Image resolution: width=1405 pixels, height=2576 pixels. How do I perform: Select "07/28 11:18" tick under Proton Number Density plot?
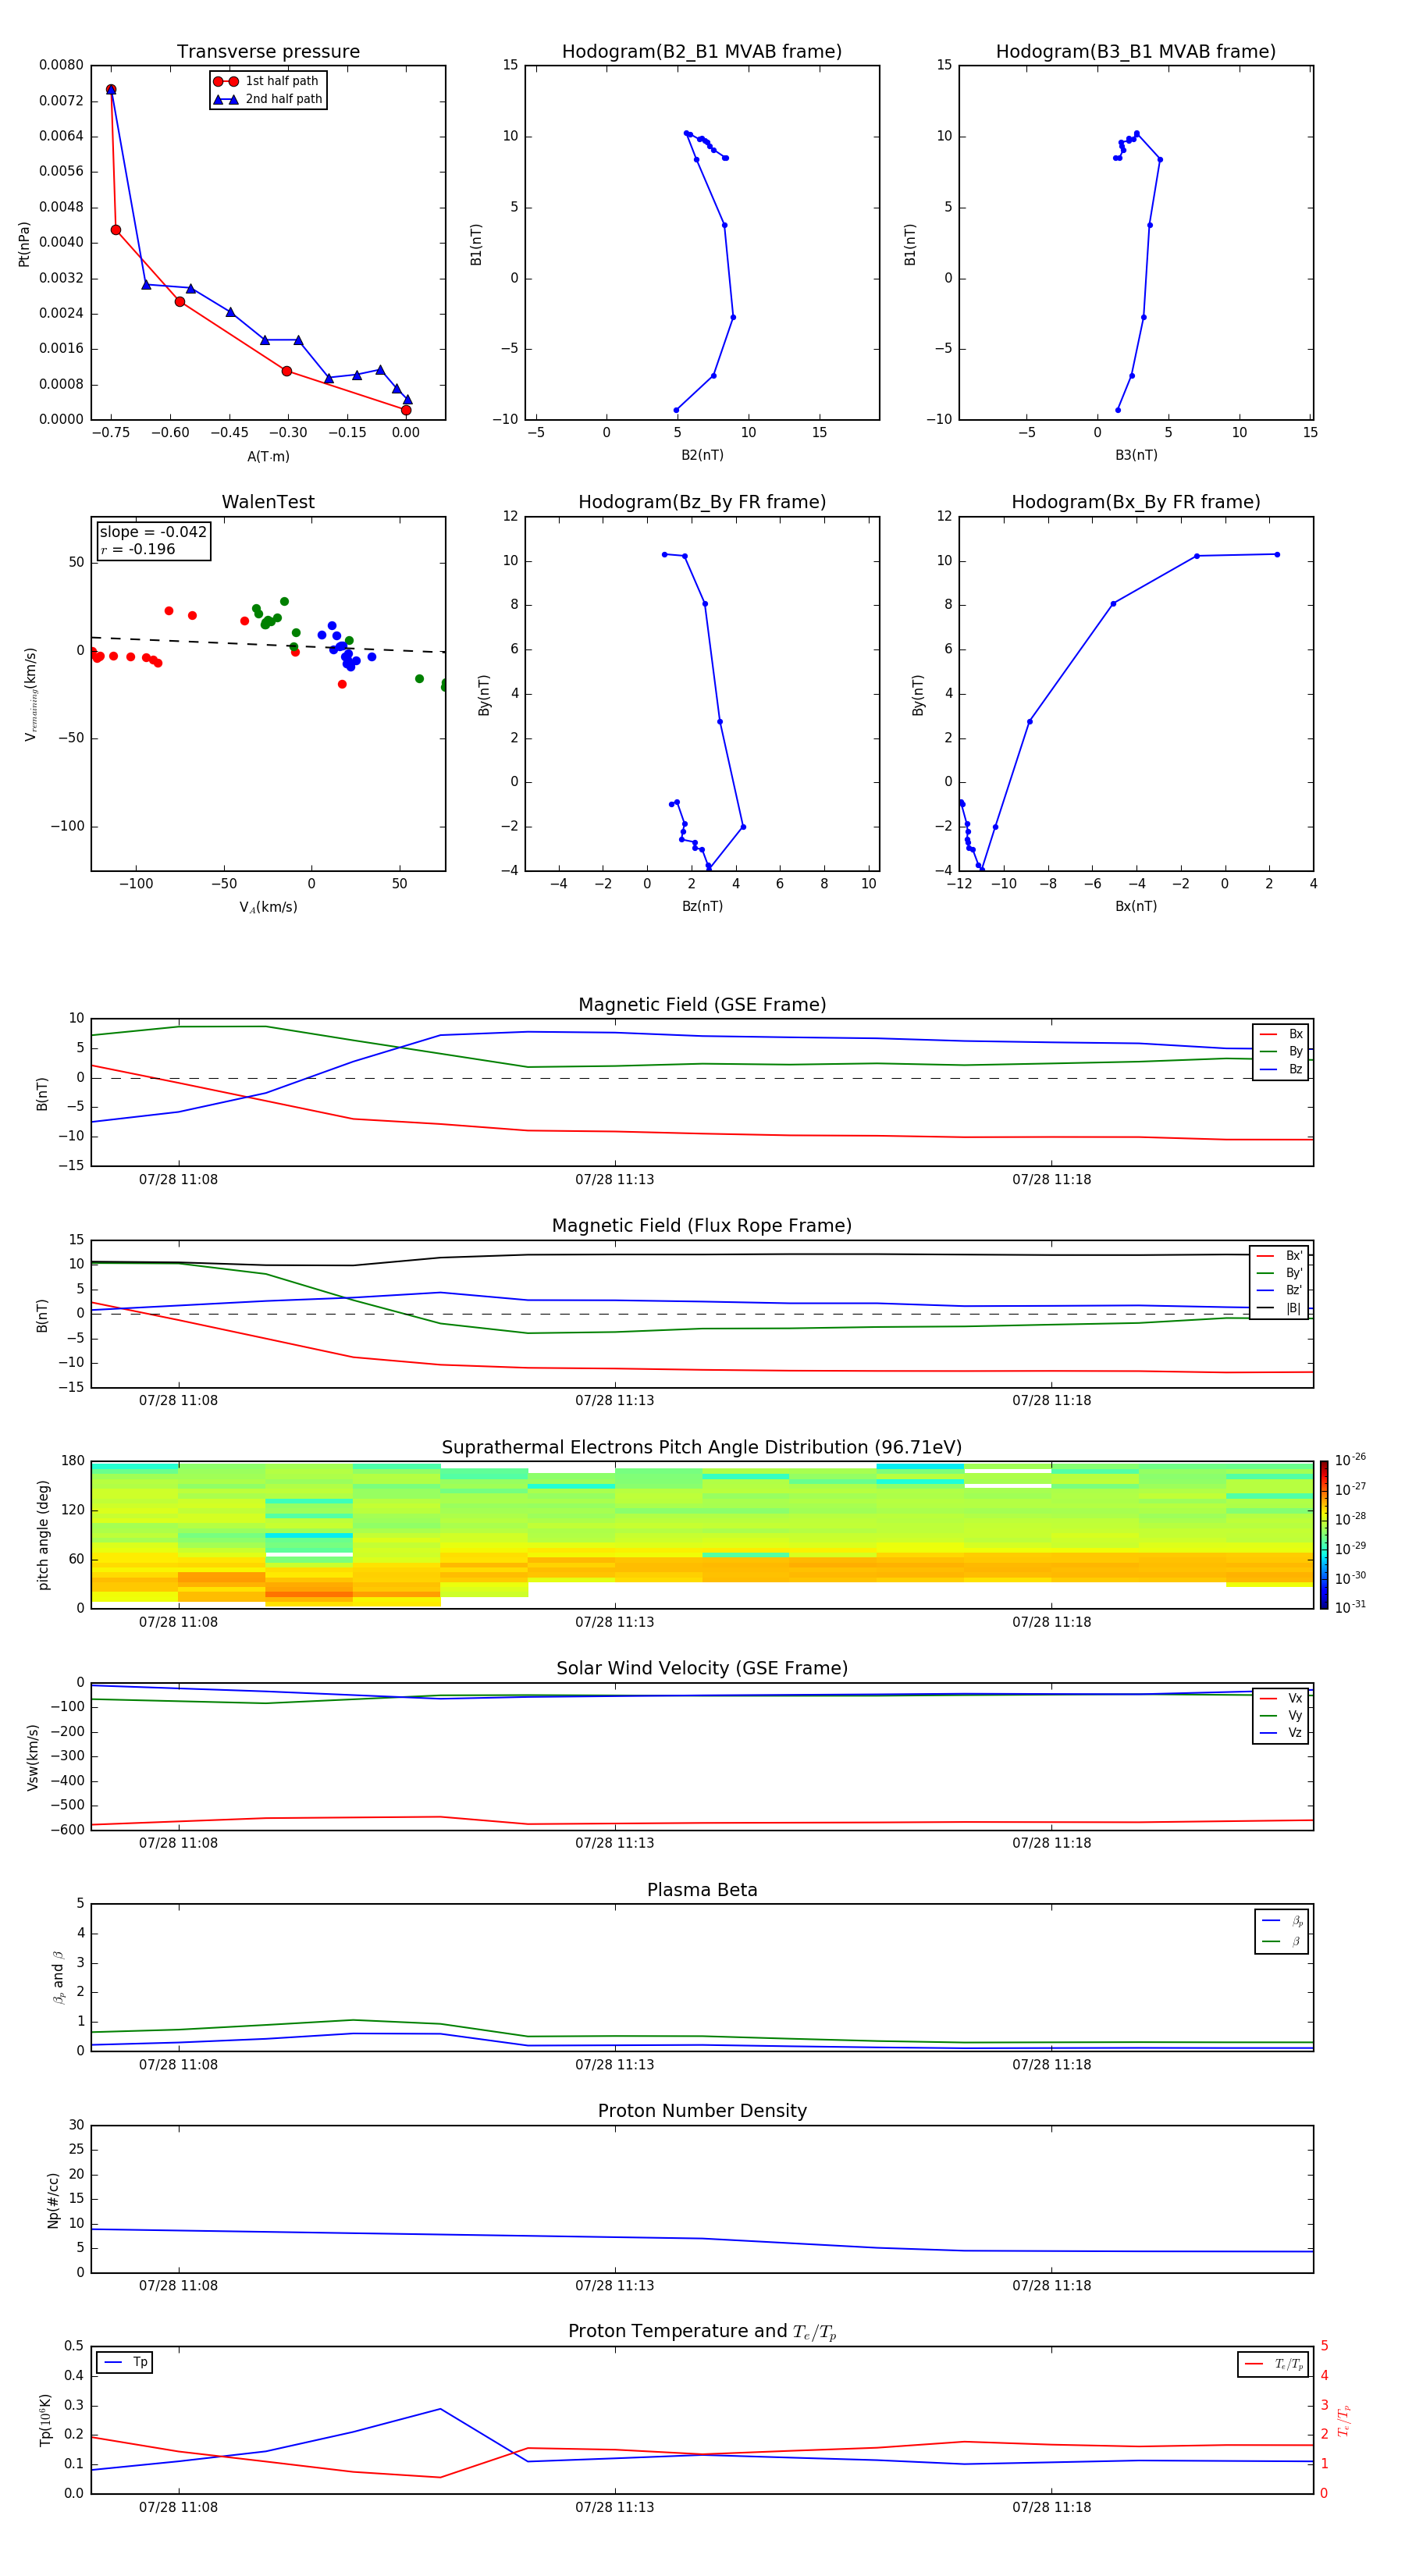1051,2286
